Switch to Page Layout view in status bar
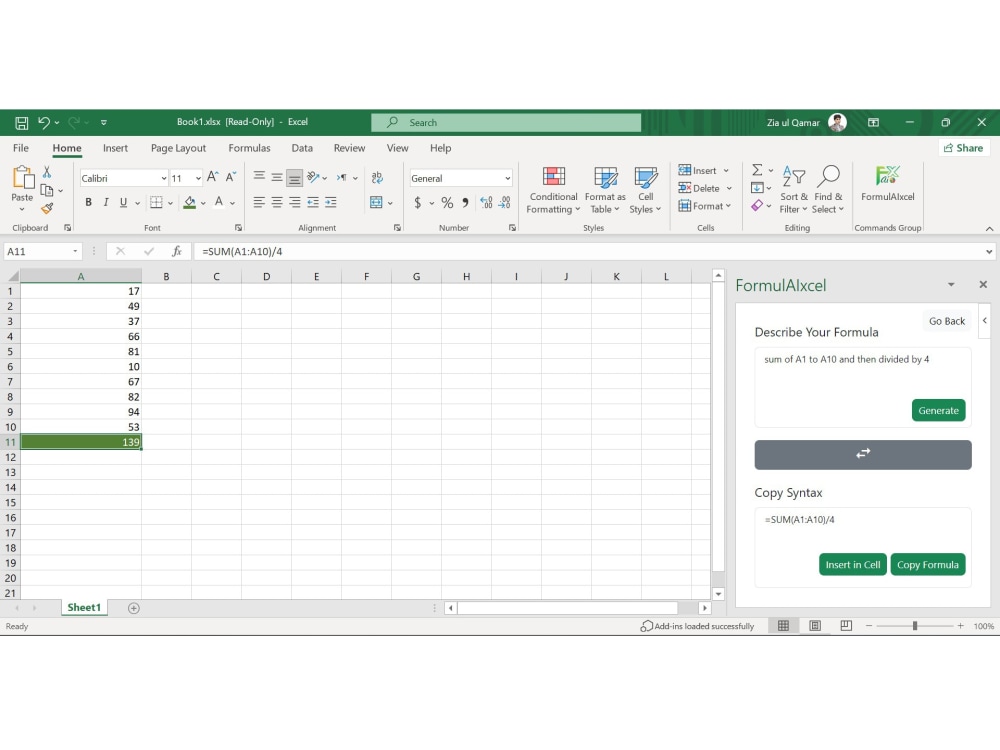This screenshot has height=750, width=1000. click(815, 626)
